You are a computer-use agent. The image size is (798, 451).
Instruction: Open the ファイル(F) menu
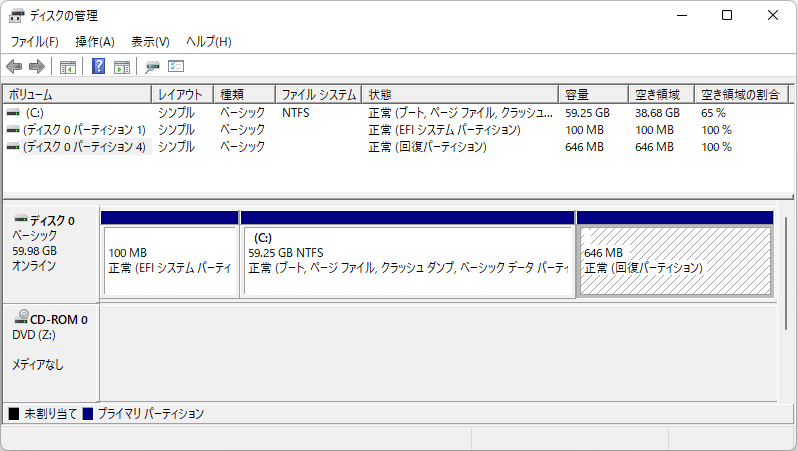pos(35,42)
